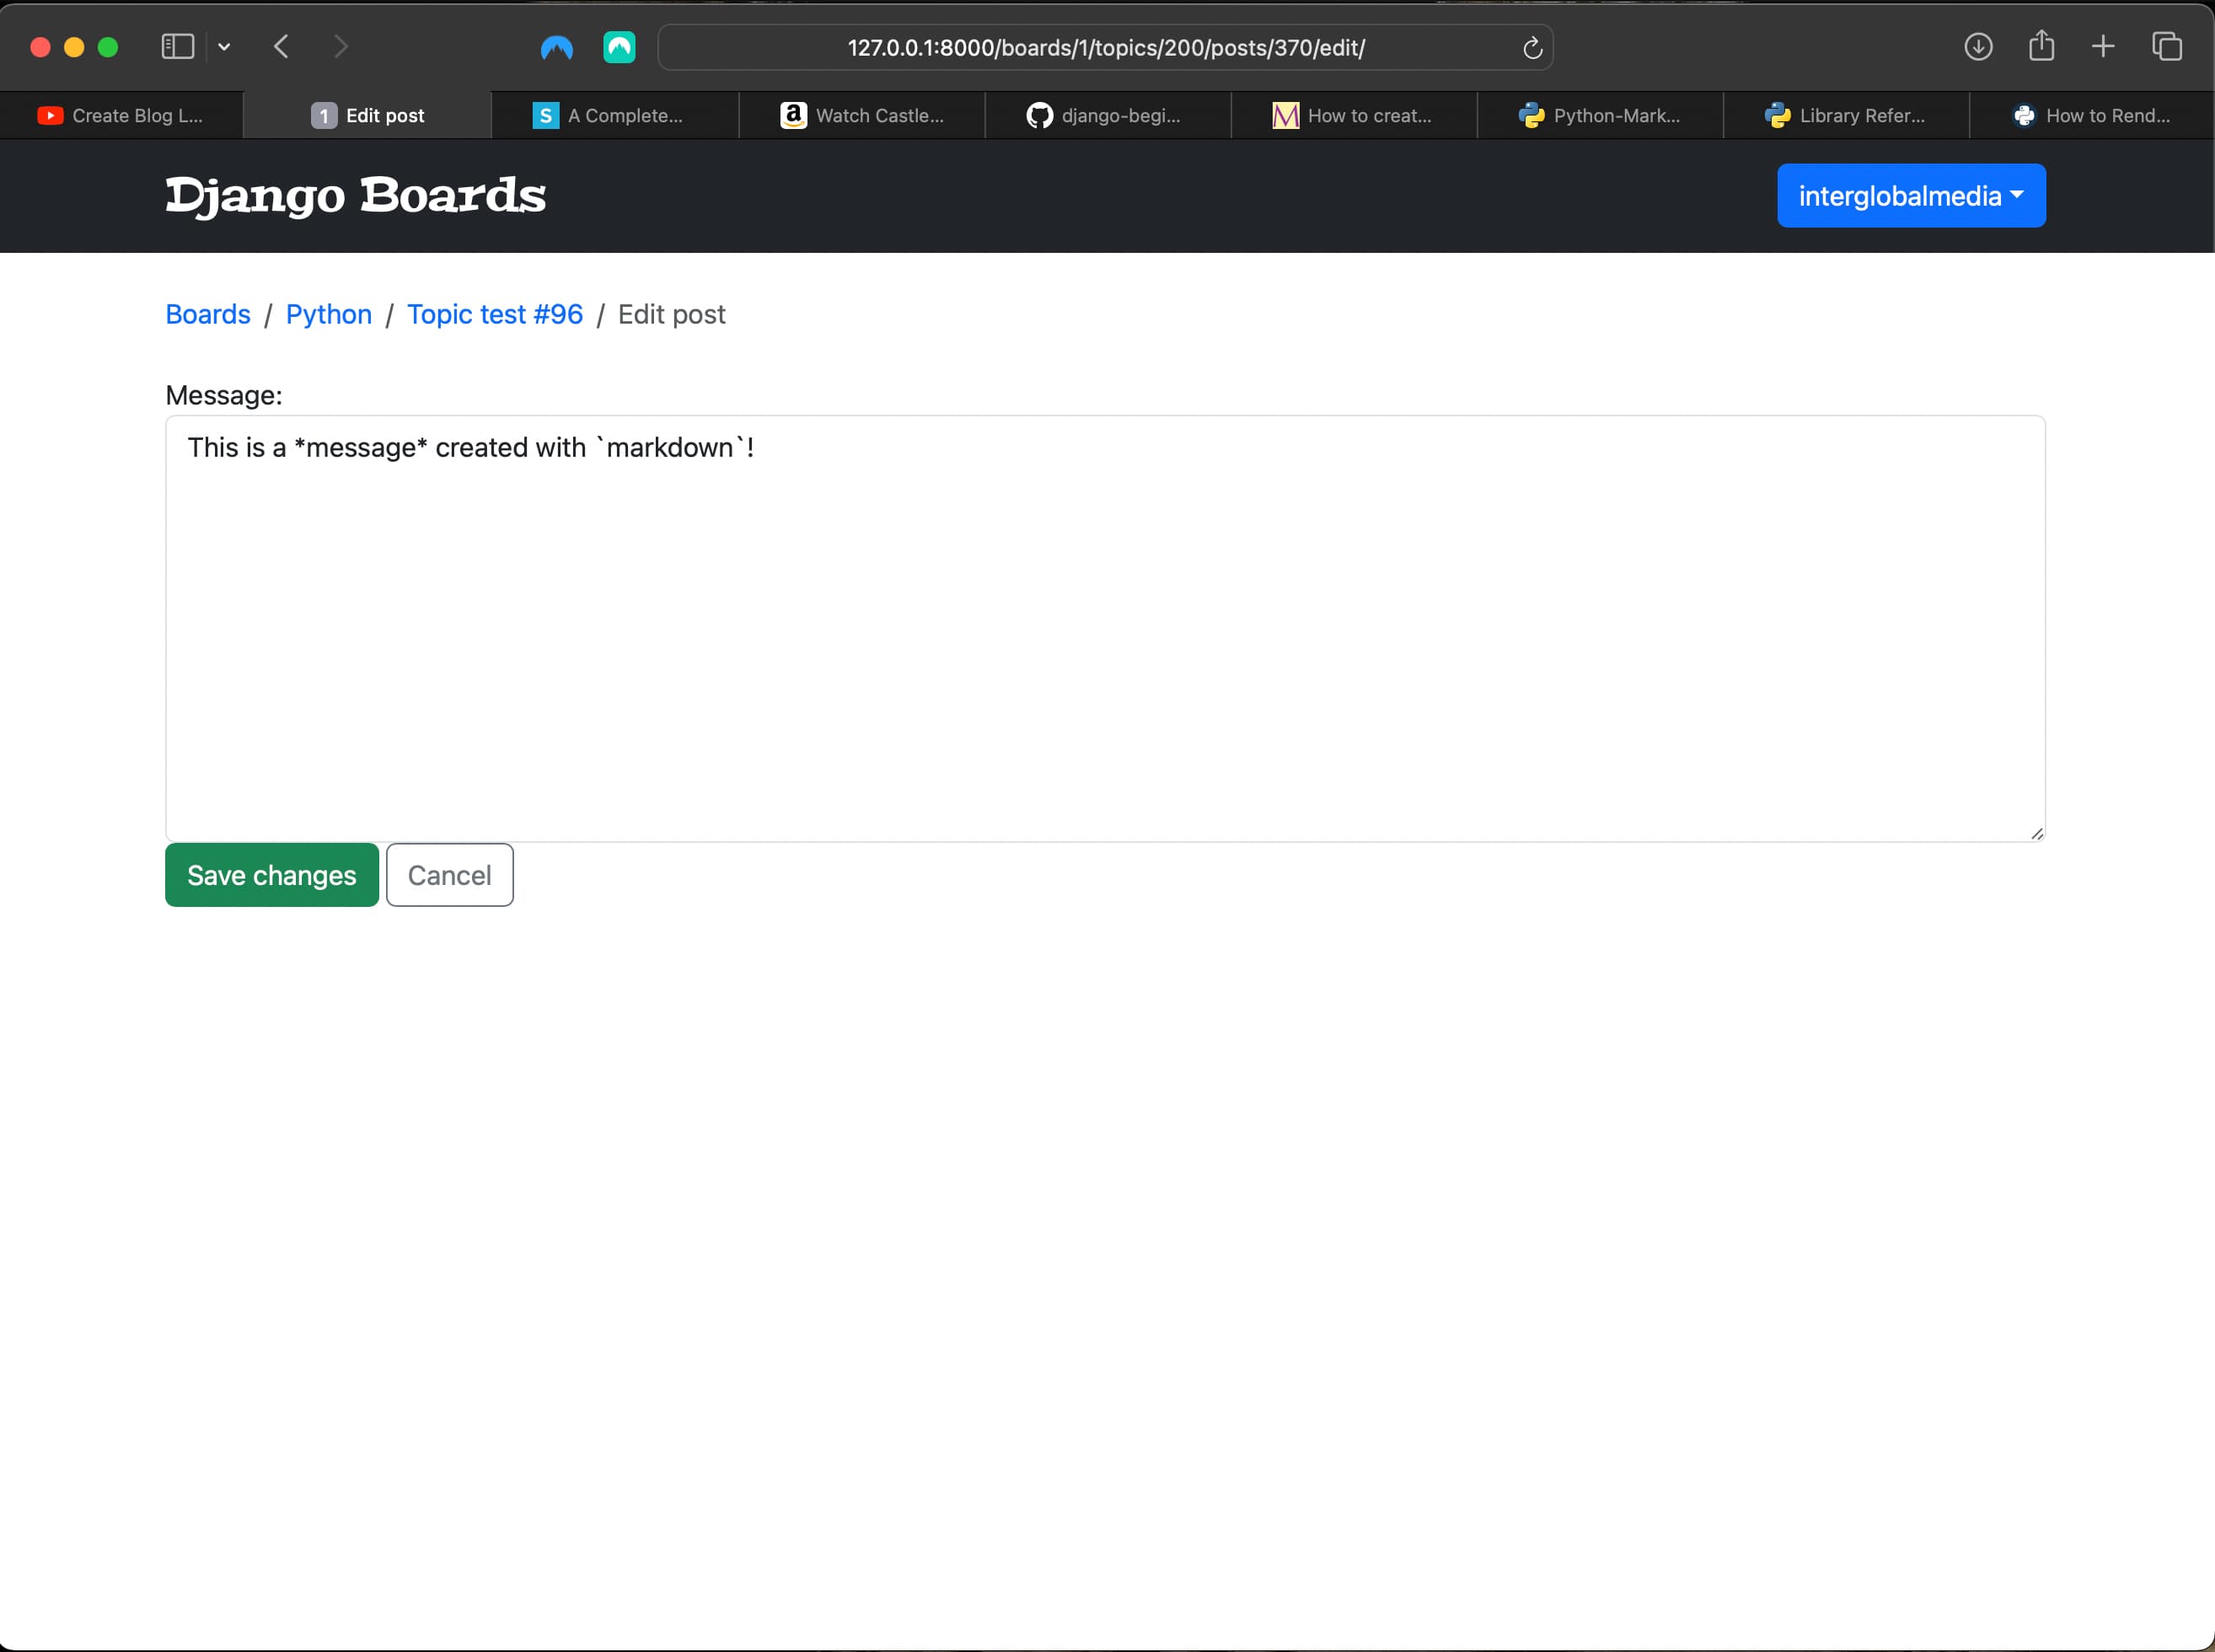The image size is (2215, 1652).
Task: Click the green fullscreen window button
Action: pyautogui.click(x=108, y=47)
